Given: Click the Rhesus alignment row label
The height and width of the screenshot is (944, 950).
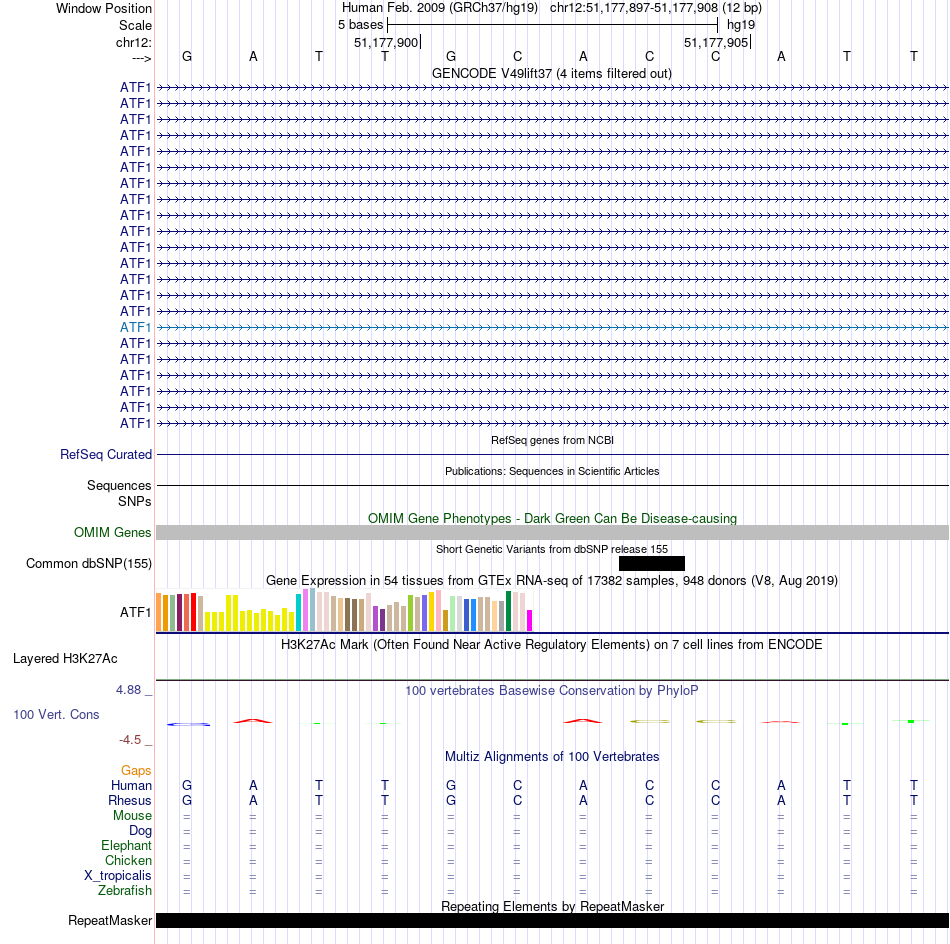Looking at the screenshot, I should 130,800.
